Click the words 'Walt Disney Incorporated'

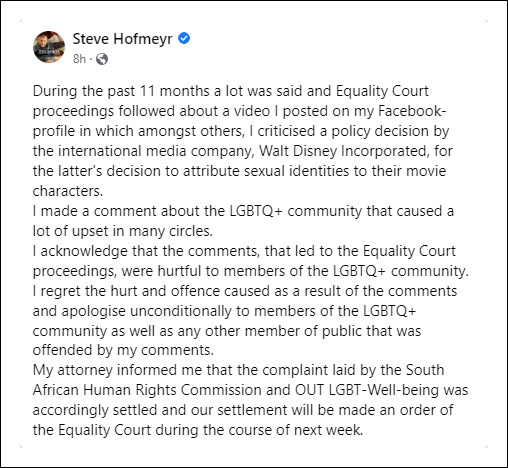click(x=344, y=151)
